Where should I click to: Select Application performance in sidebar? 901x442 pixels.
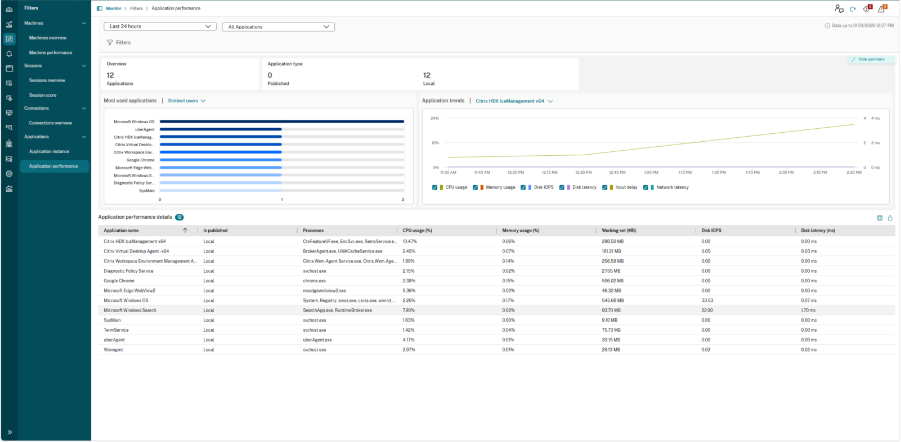(55, 166)
